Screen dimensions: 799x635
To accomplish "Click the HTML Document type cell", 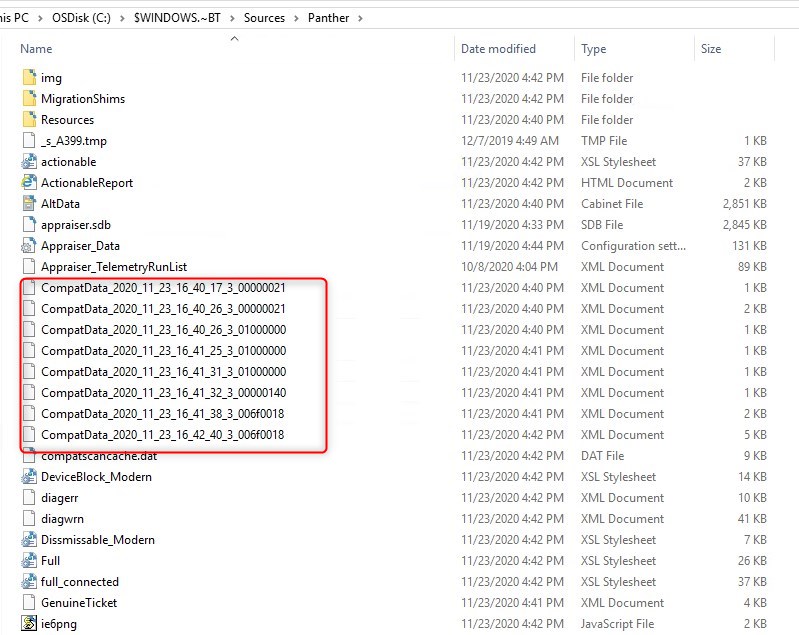I will (x=627, y=182).
